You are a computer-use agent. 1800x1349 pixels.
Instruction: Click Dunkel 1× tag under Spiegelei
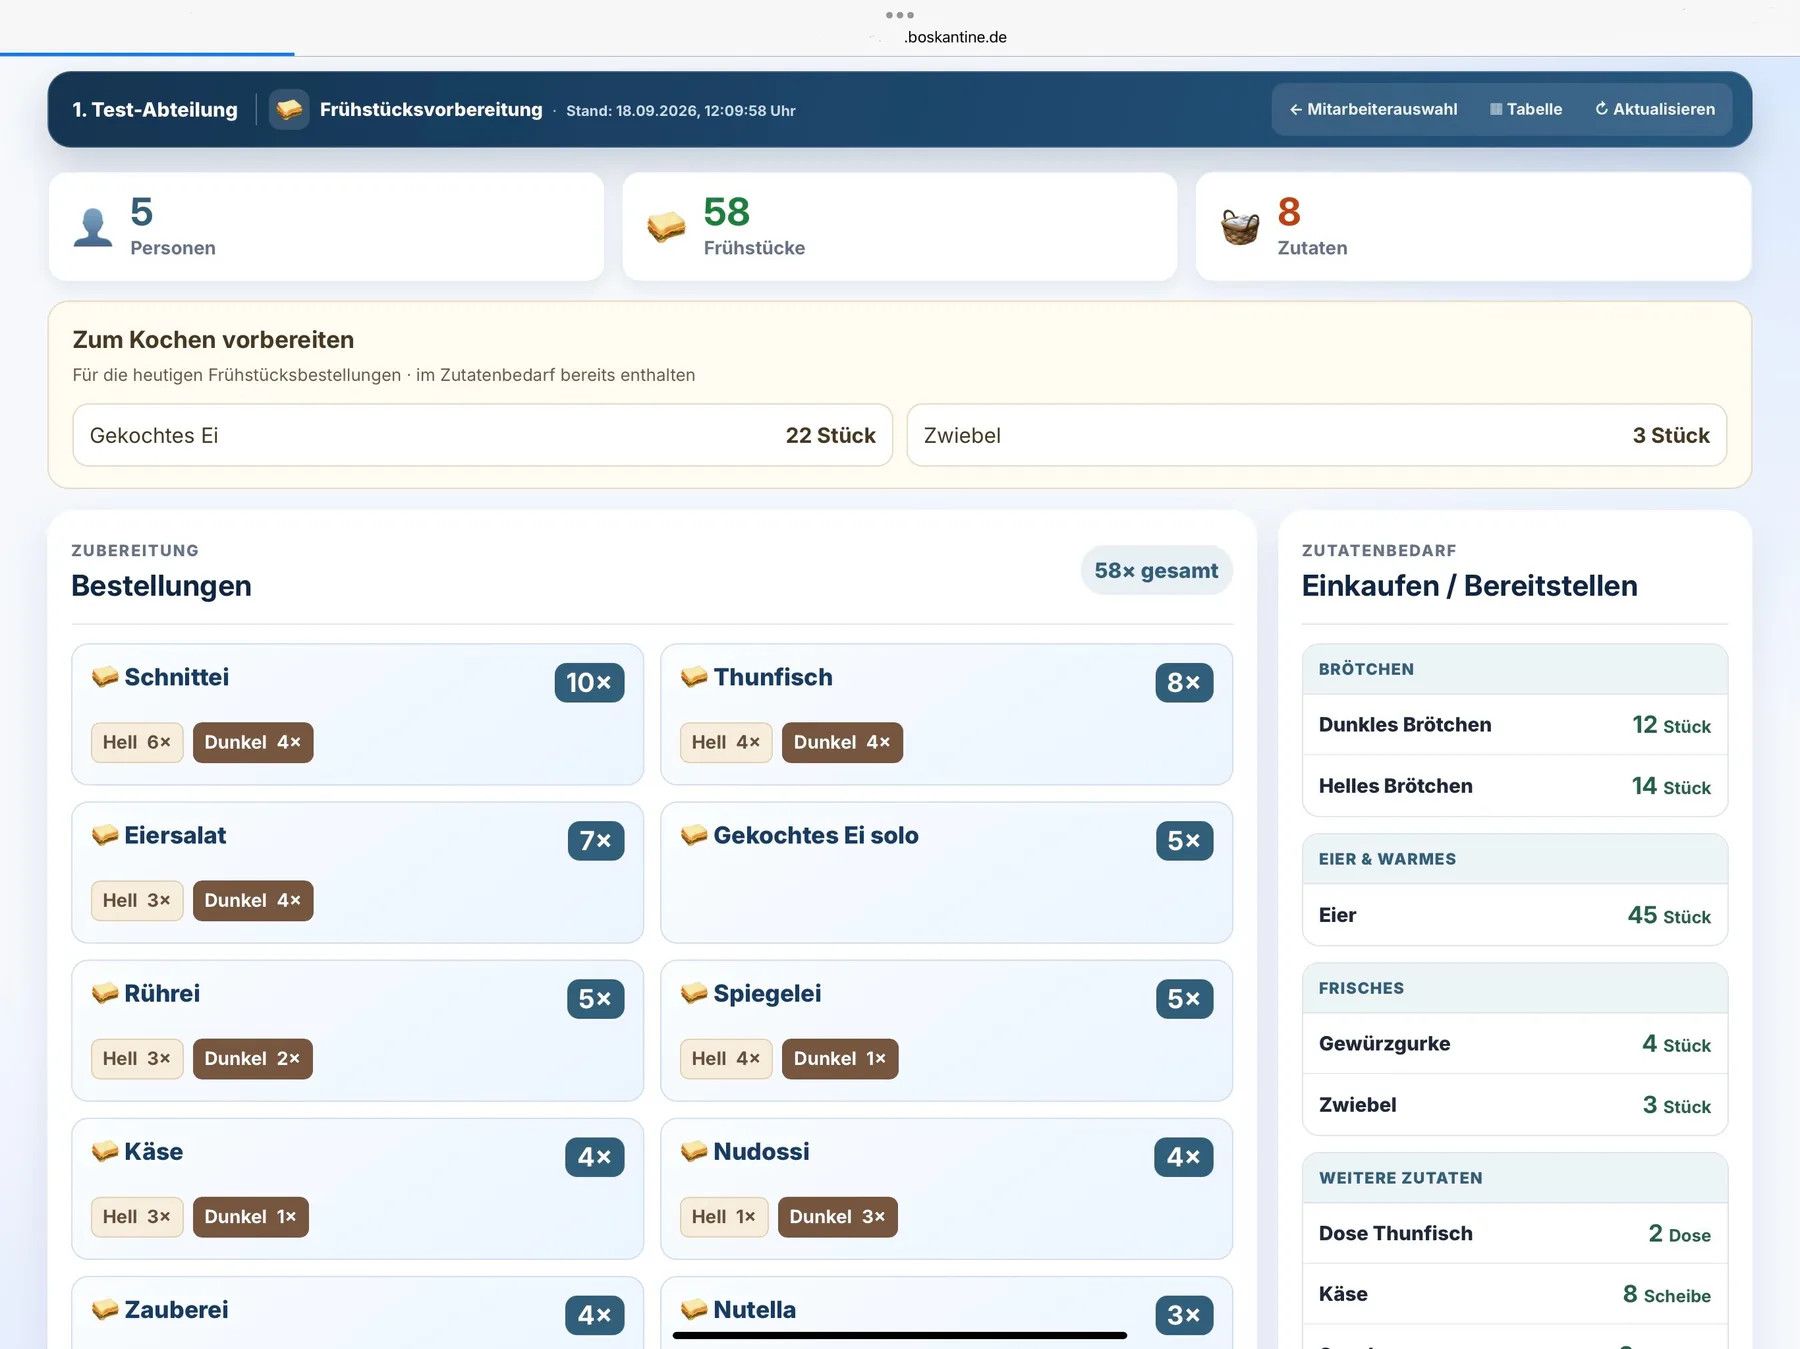point(840,1058)
